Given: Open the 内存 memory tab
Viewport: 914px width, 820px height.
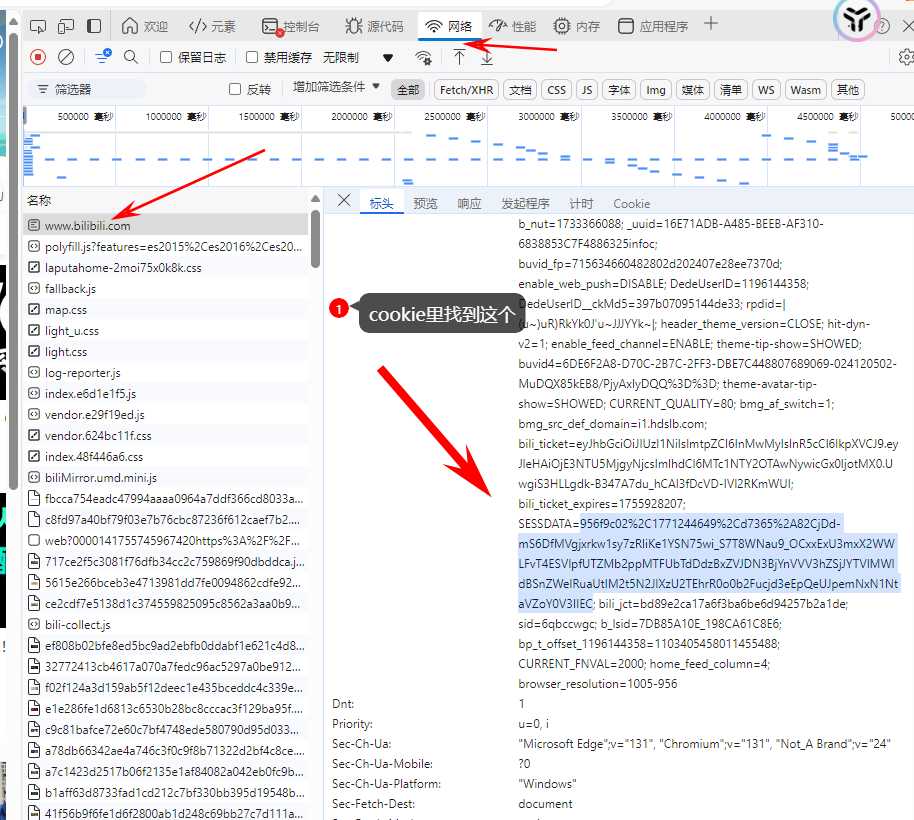Looking at the screenshot, I should (x=576, y=26).
